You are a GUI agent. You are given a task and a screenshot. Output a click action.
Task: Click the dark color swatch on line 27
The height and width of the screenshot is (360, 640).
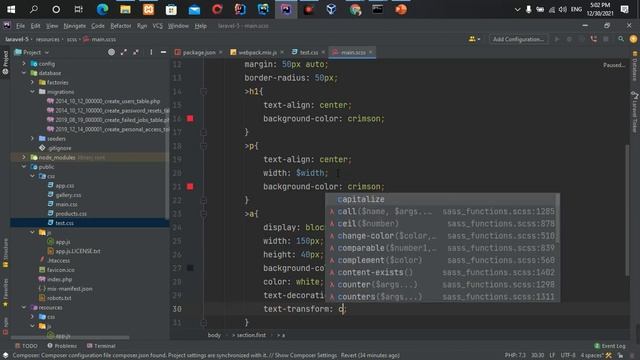click(x=190, y=268)
